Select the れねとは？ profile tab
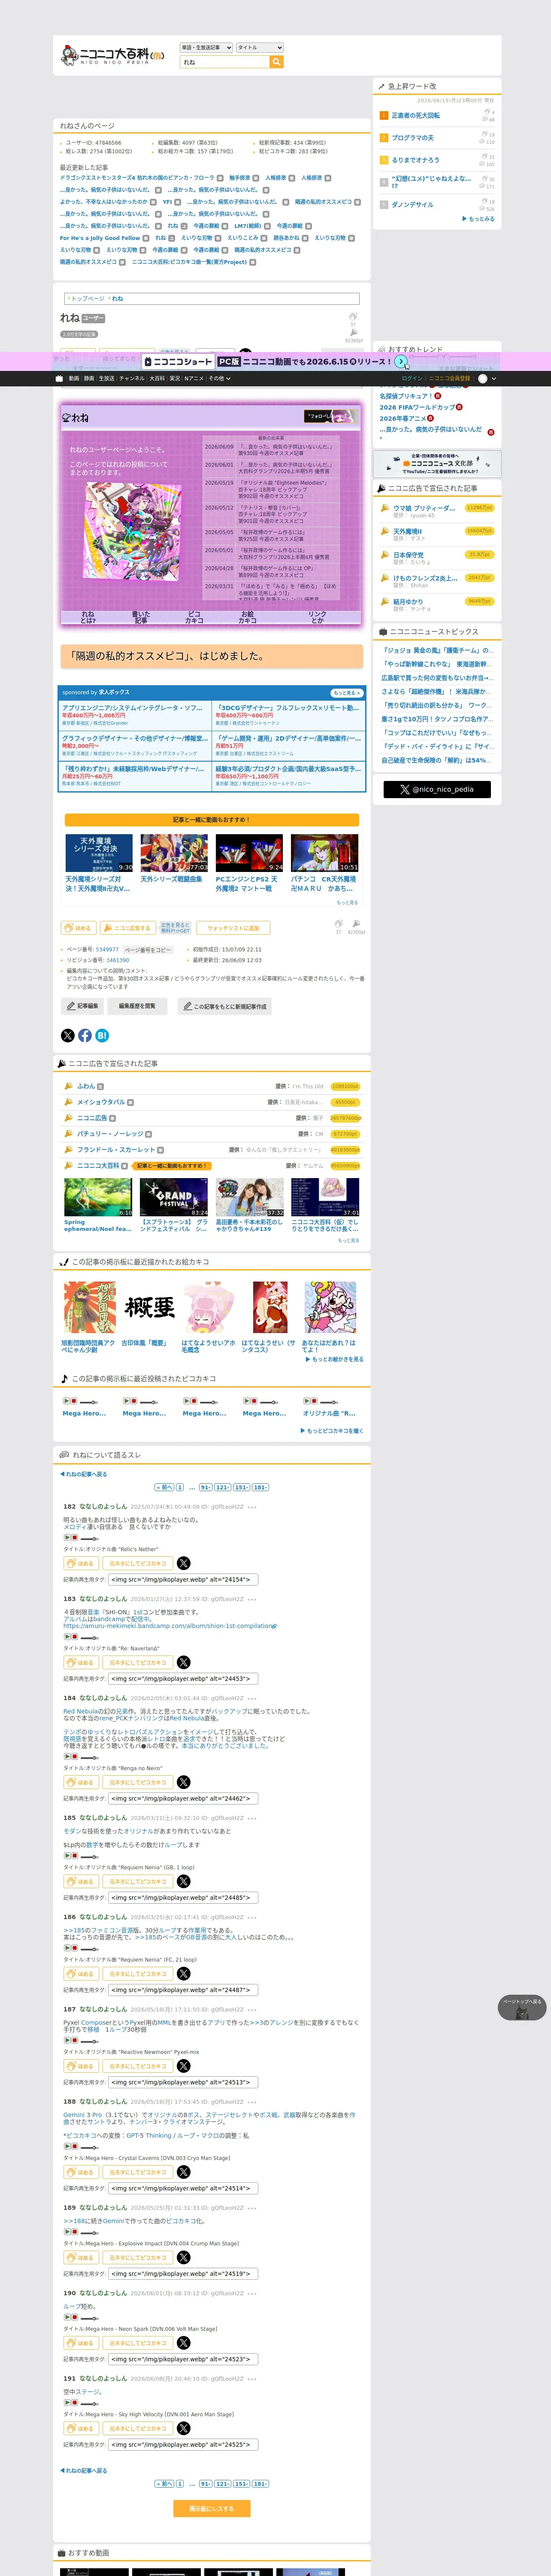 point(88,617)
